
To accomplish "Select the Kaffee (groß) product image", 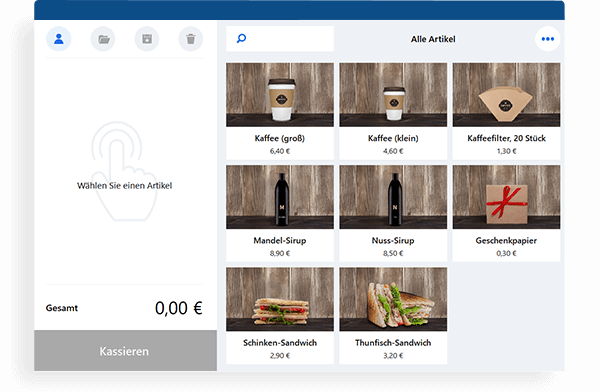I will (x=280, y=95).
